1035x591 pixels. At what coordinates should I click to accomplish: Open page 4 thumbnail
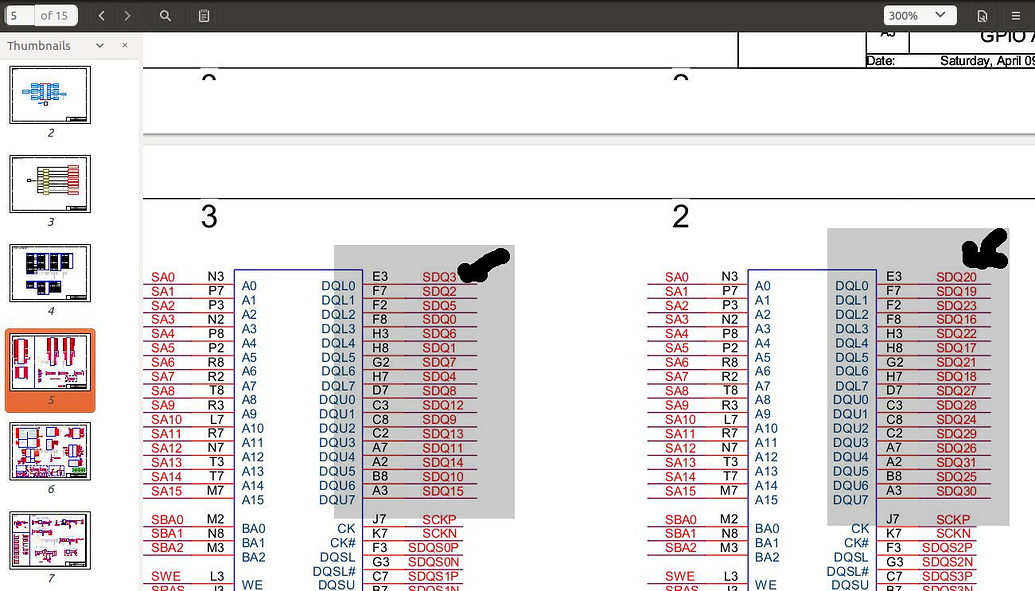pos(50,273)
